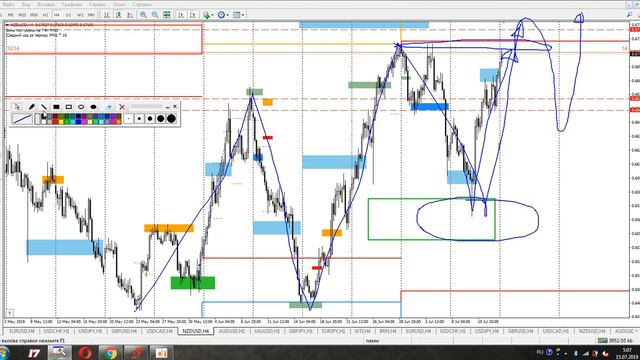Open Google Chrome from the taskbar
This screenshot has height=360, width=640.
pyautogui.click(x=110, y=353)
